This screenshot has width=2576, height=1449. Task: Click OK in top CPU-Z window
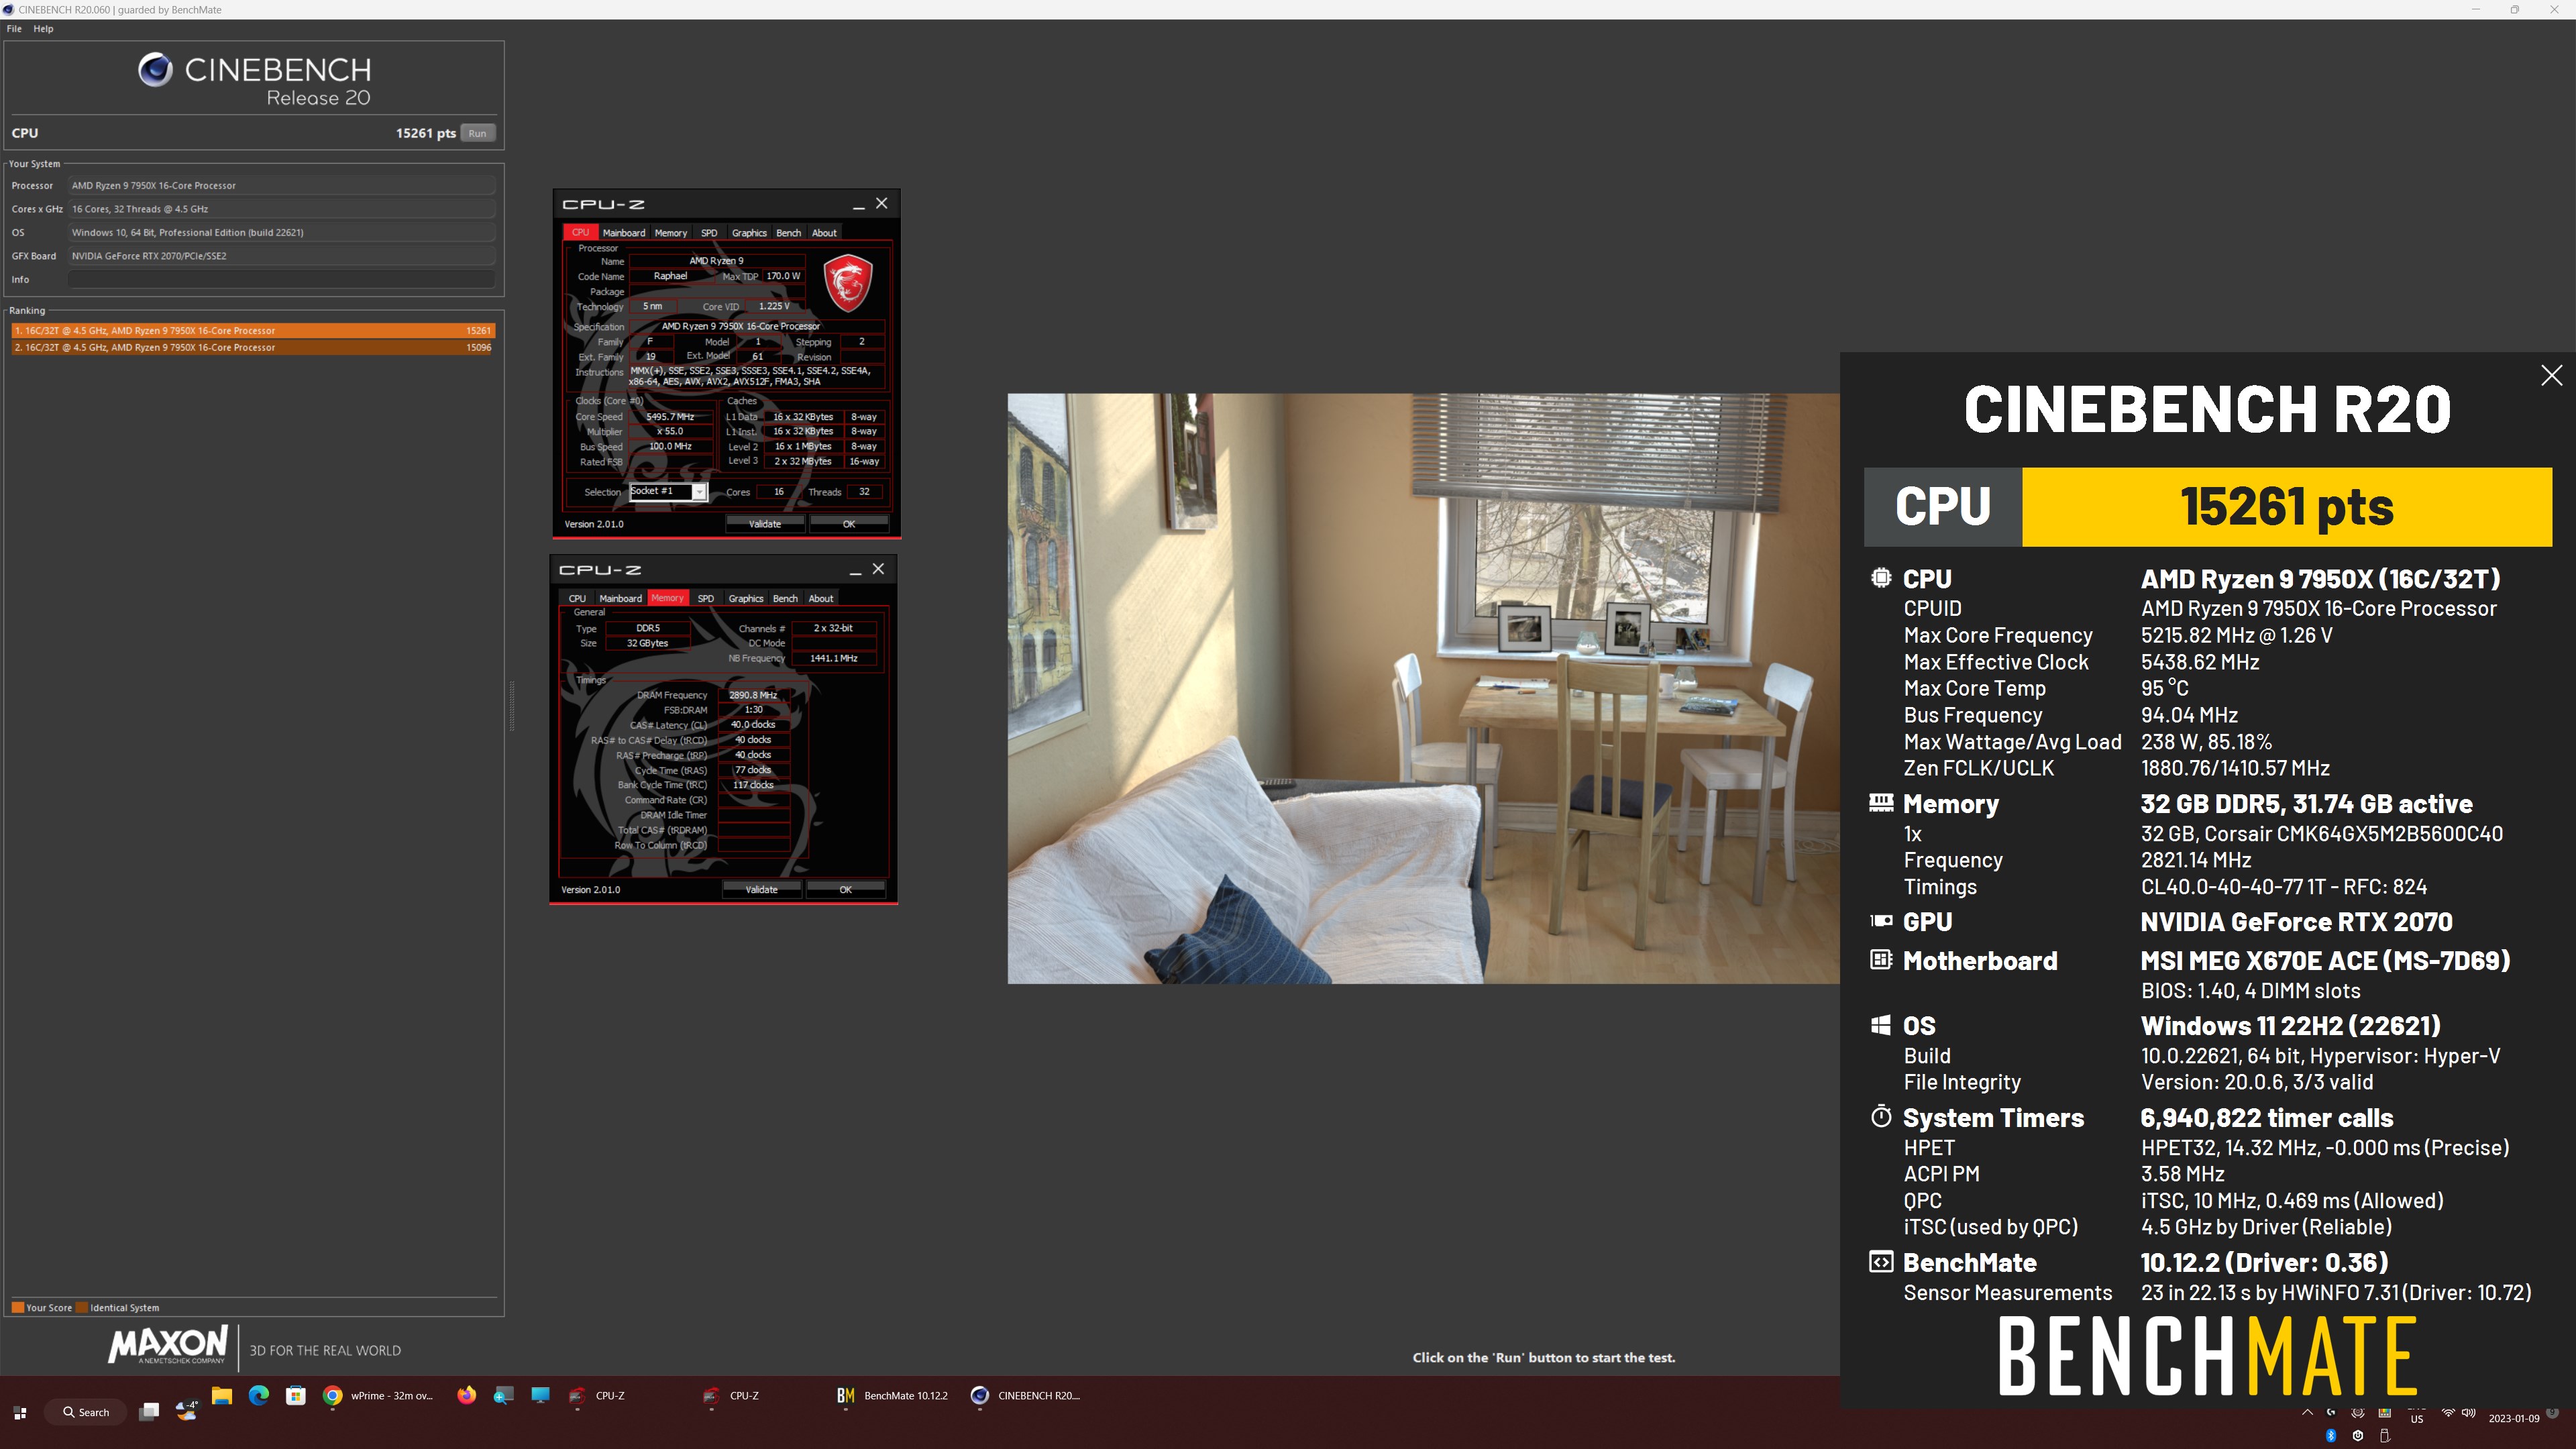pyautogui.click(x=849, y=524)
